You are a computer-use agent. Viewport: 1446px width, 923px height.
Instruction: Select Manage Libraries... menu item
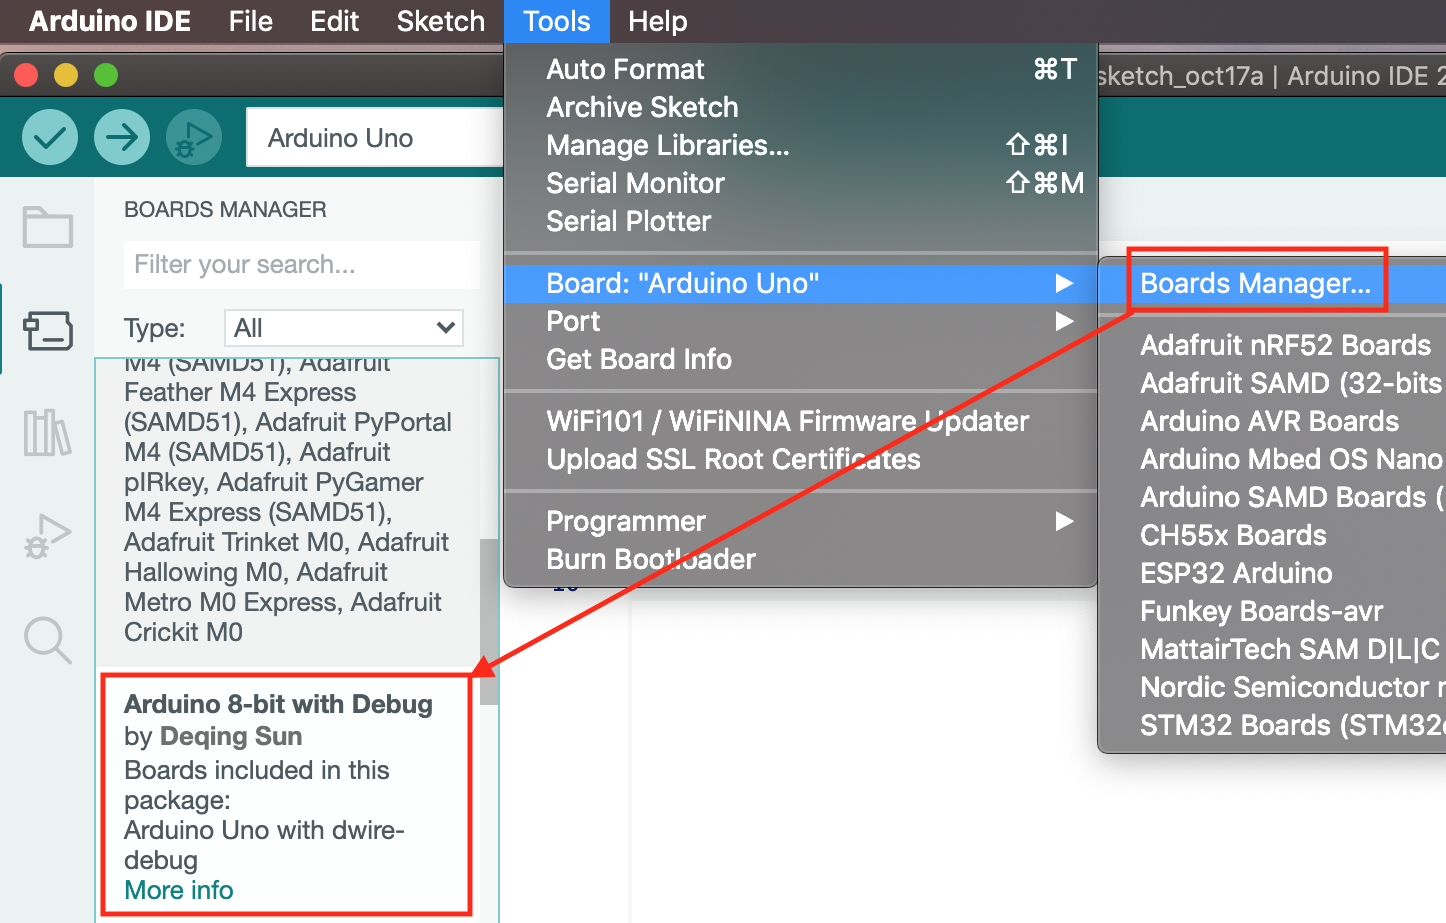(x=801, y=145)
